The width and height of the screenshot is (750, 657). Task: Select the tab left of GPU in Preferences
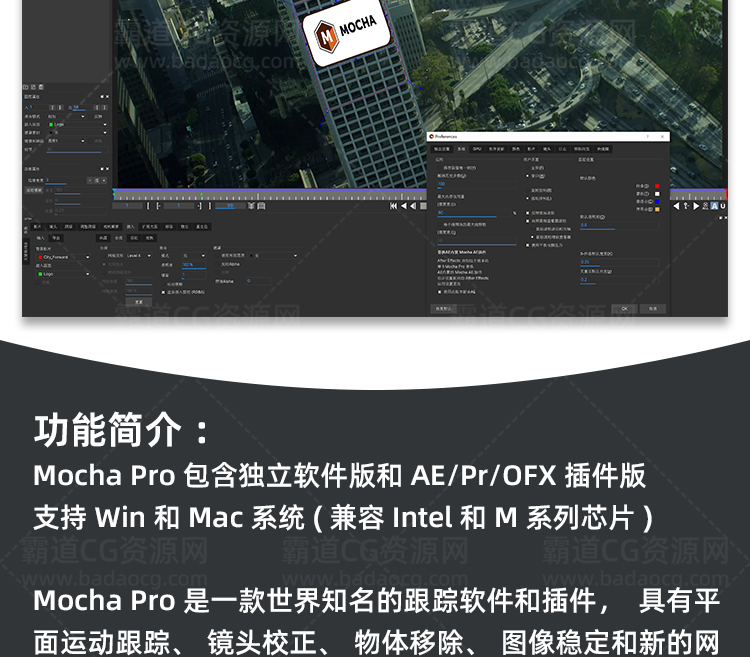coord(461,149)
